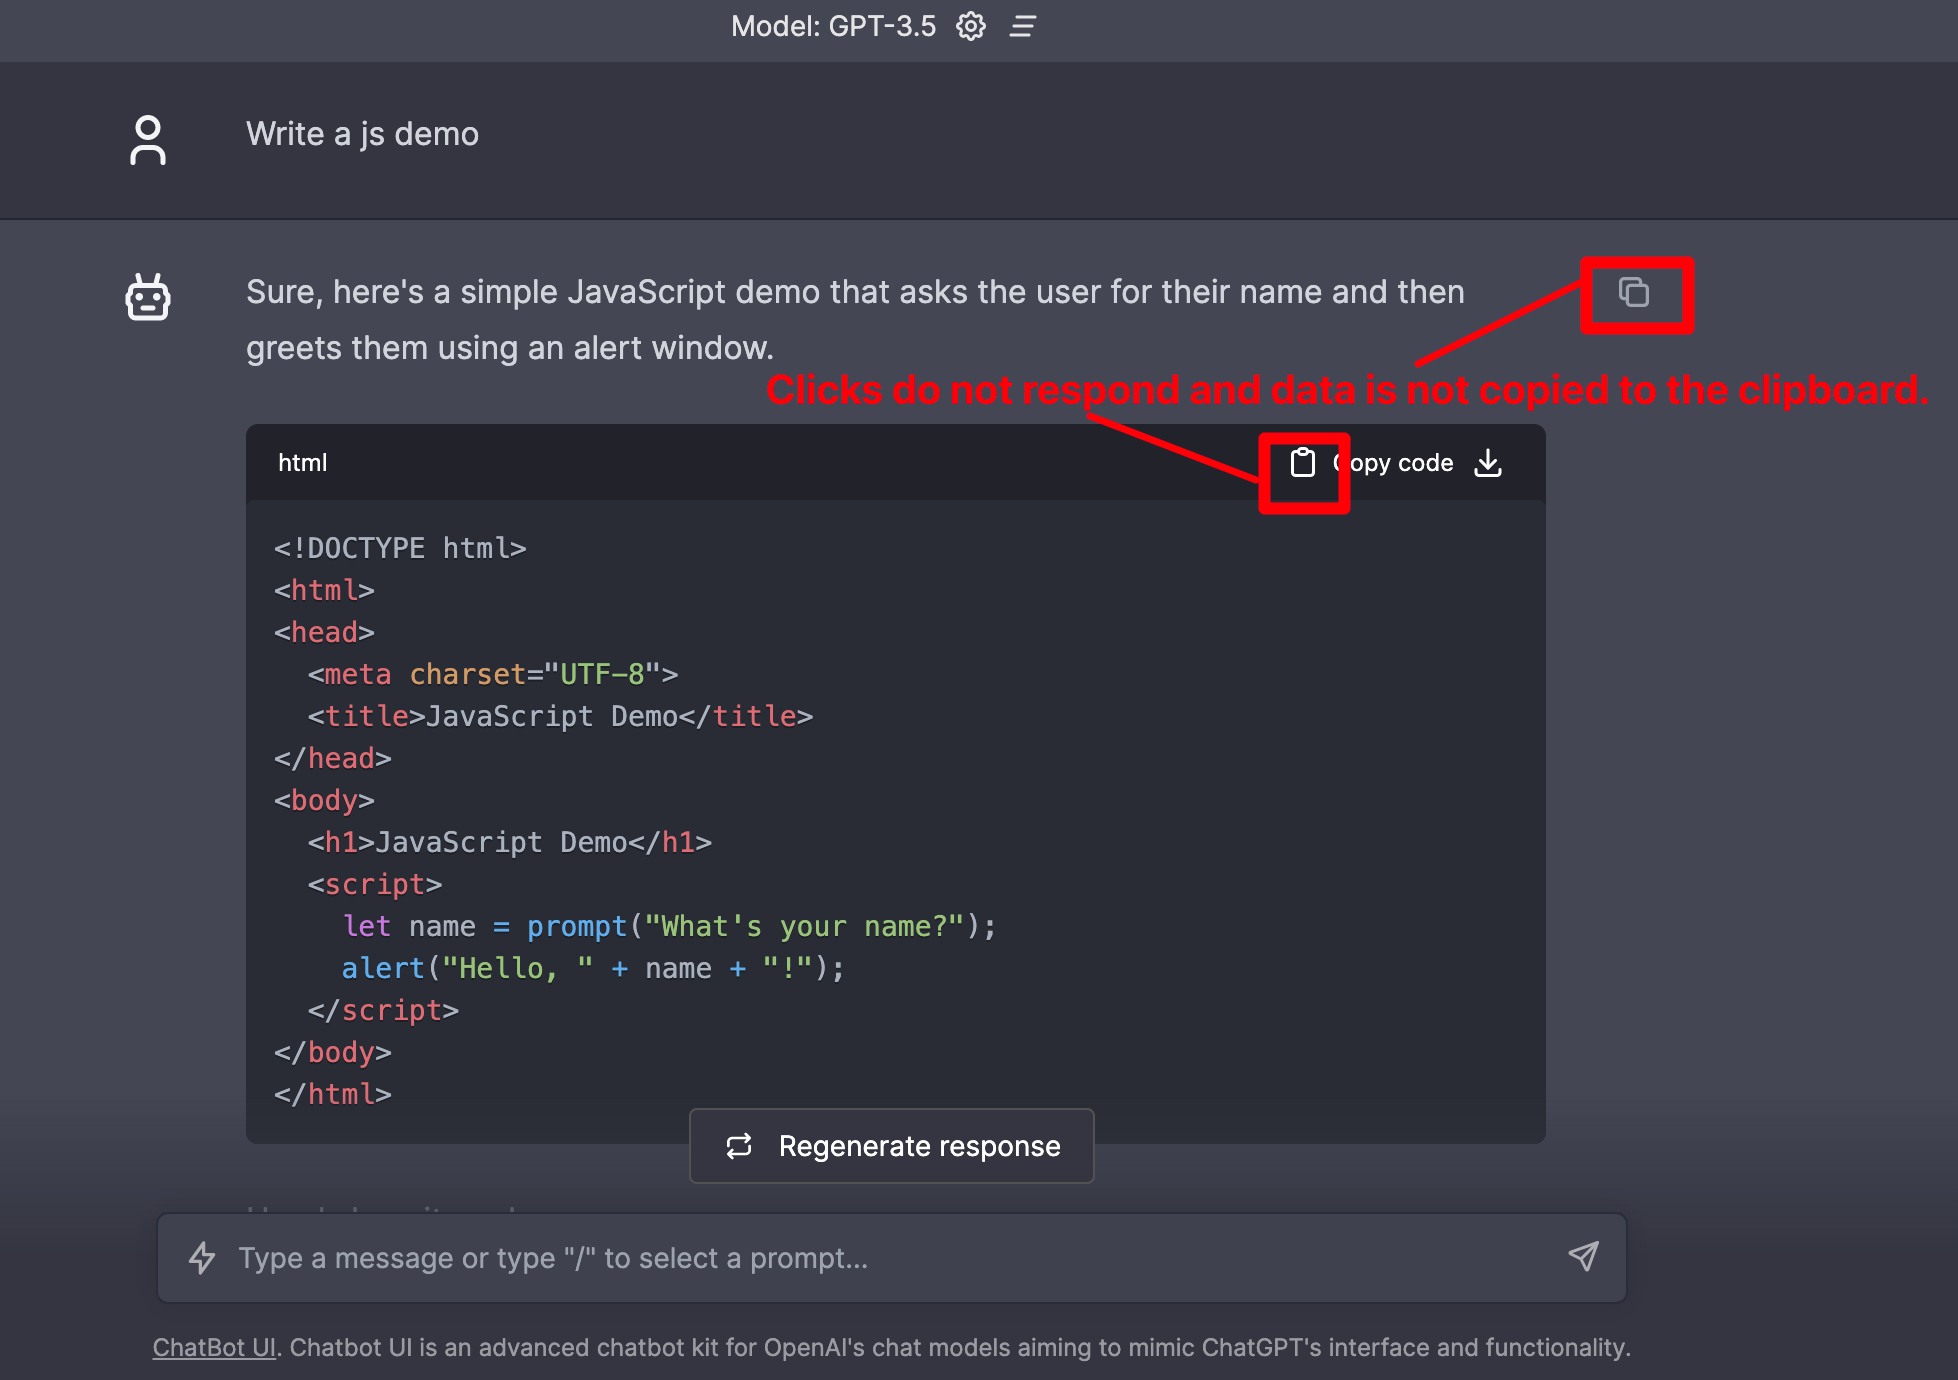The height and width of the screenshot is (1380, 1958).
Task: Click the '<!DOCTYPE html>' code line
Action: pos(400,548)
